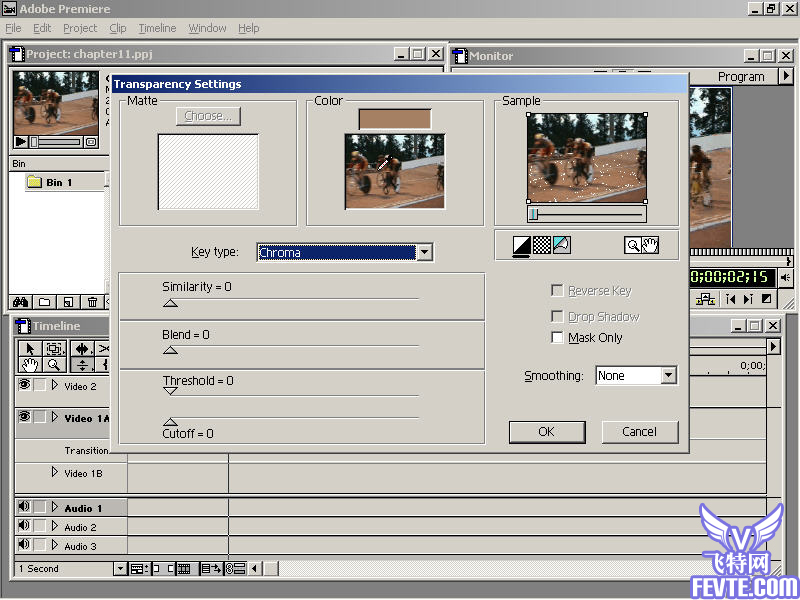Image resolution: width=800 pixels, height=600 pixels.
Task: Click the page peel preview icon
Action: point(561,244)
